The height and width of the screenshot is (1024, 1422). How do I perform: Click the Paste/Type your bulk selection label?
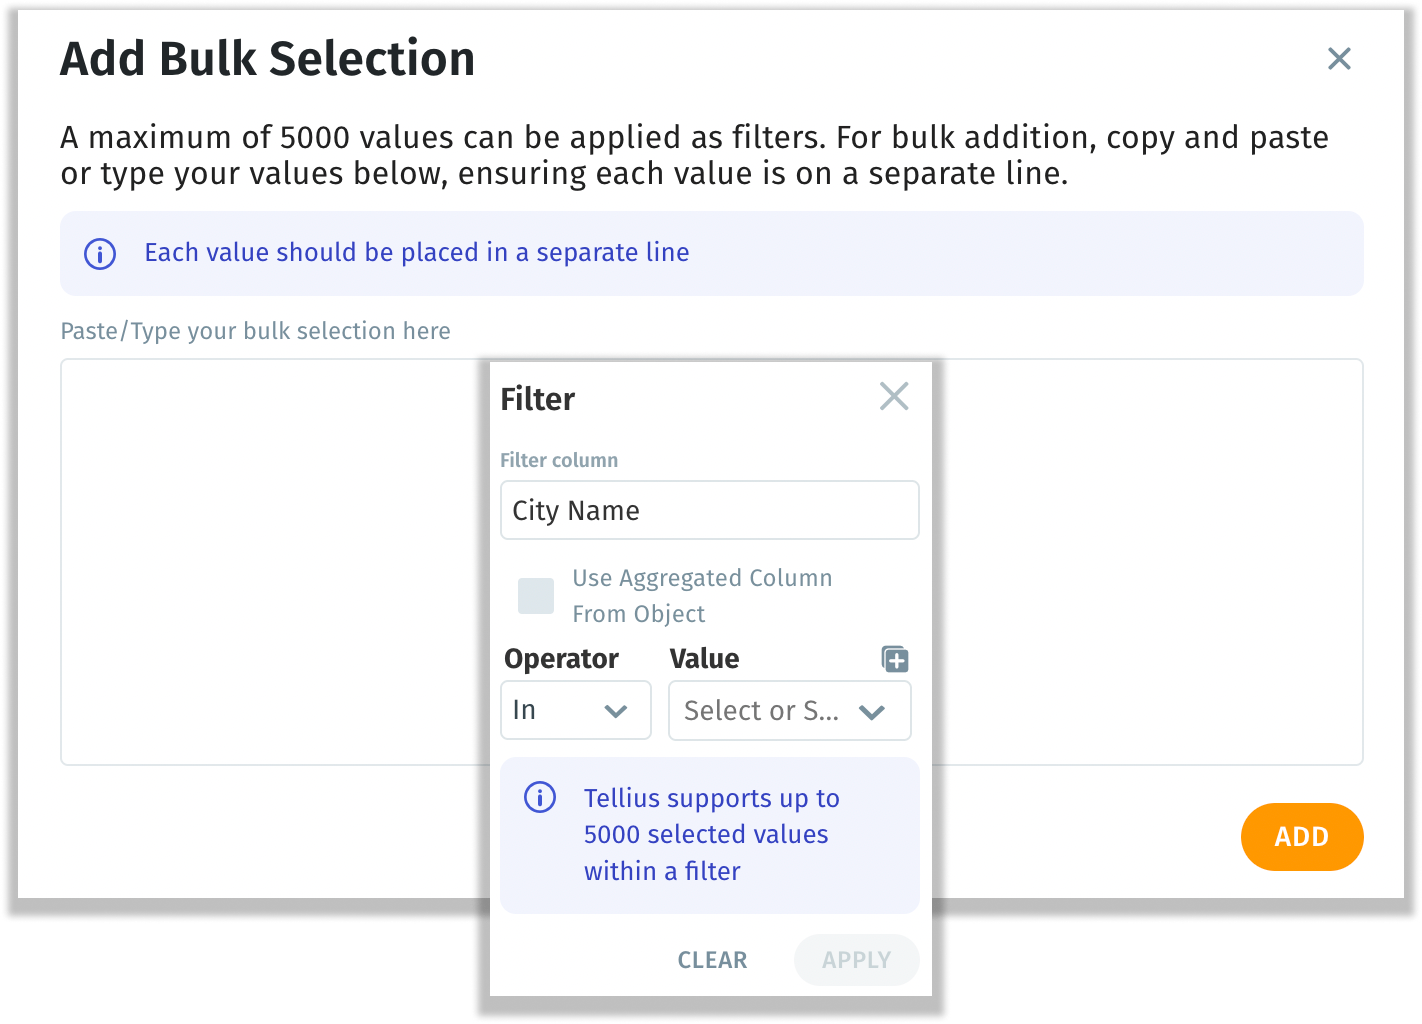pyautogui.click(x=255, y=331)
